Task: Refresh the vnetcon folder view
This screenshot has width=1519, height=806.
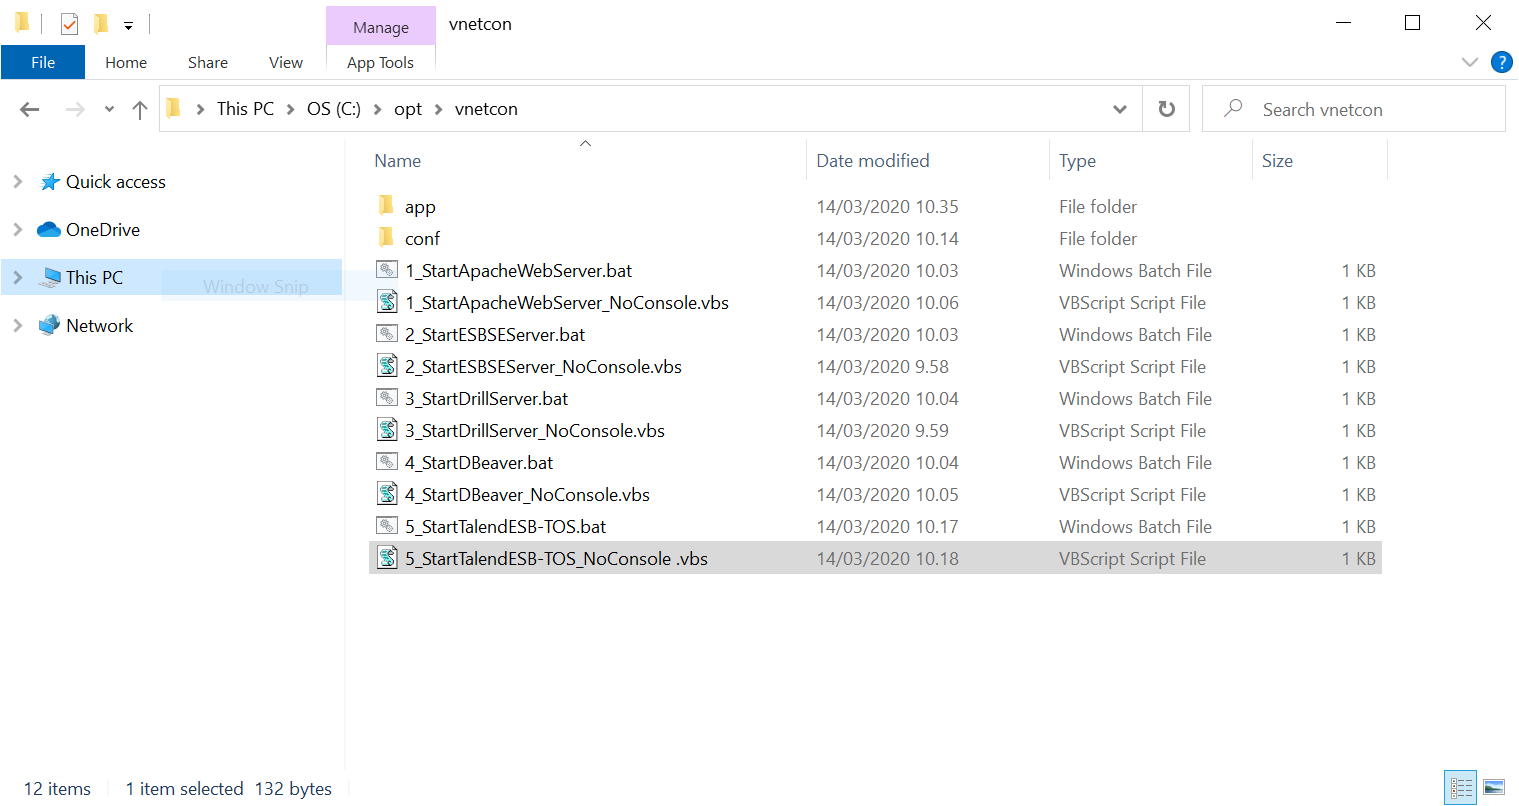Action: click(x=1166, y=109)
